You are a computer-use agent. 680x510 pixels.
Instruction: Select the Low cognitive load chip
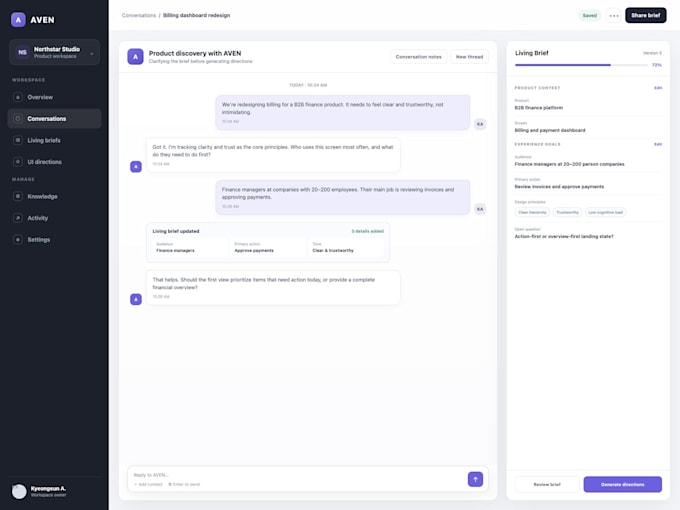605,212
